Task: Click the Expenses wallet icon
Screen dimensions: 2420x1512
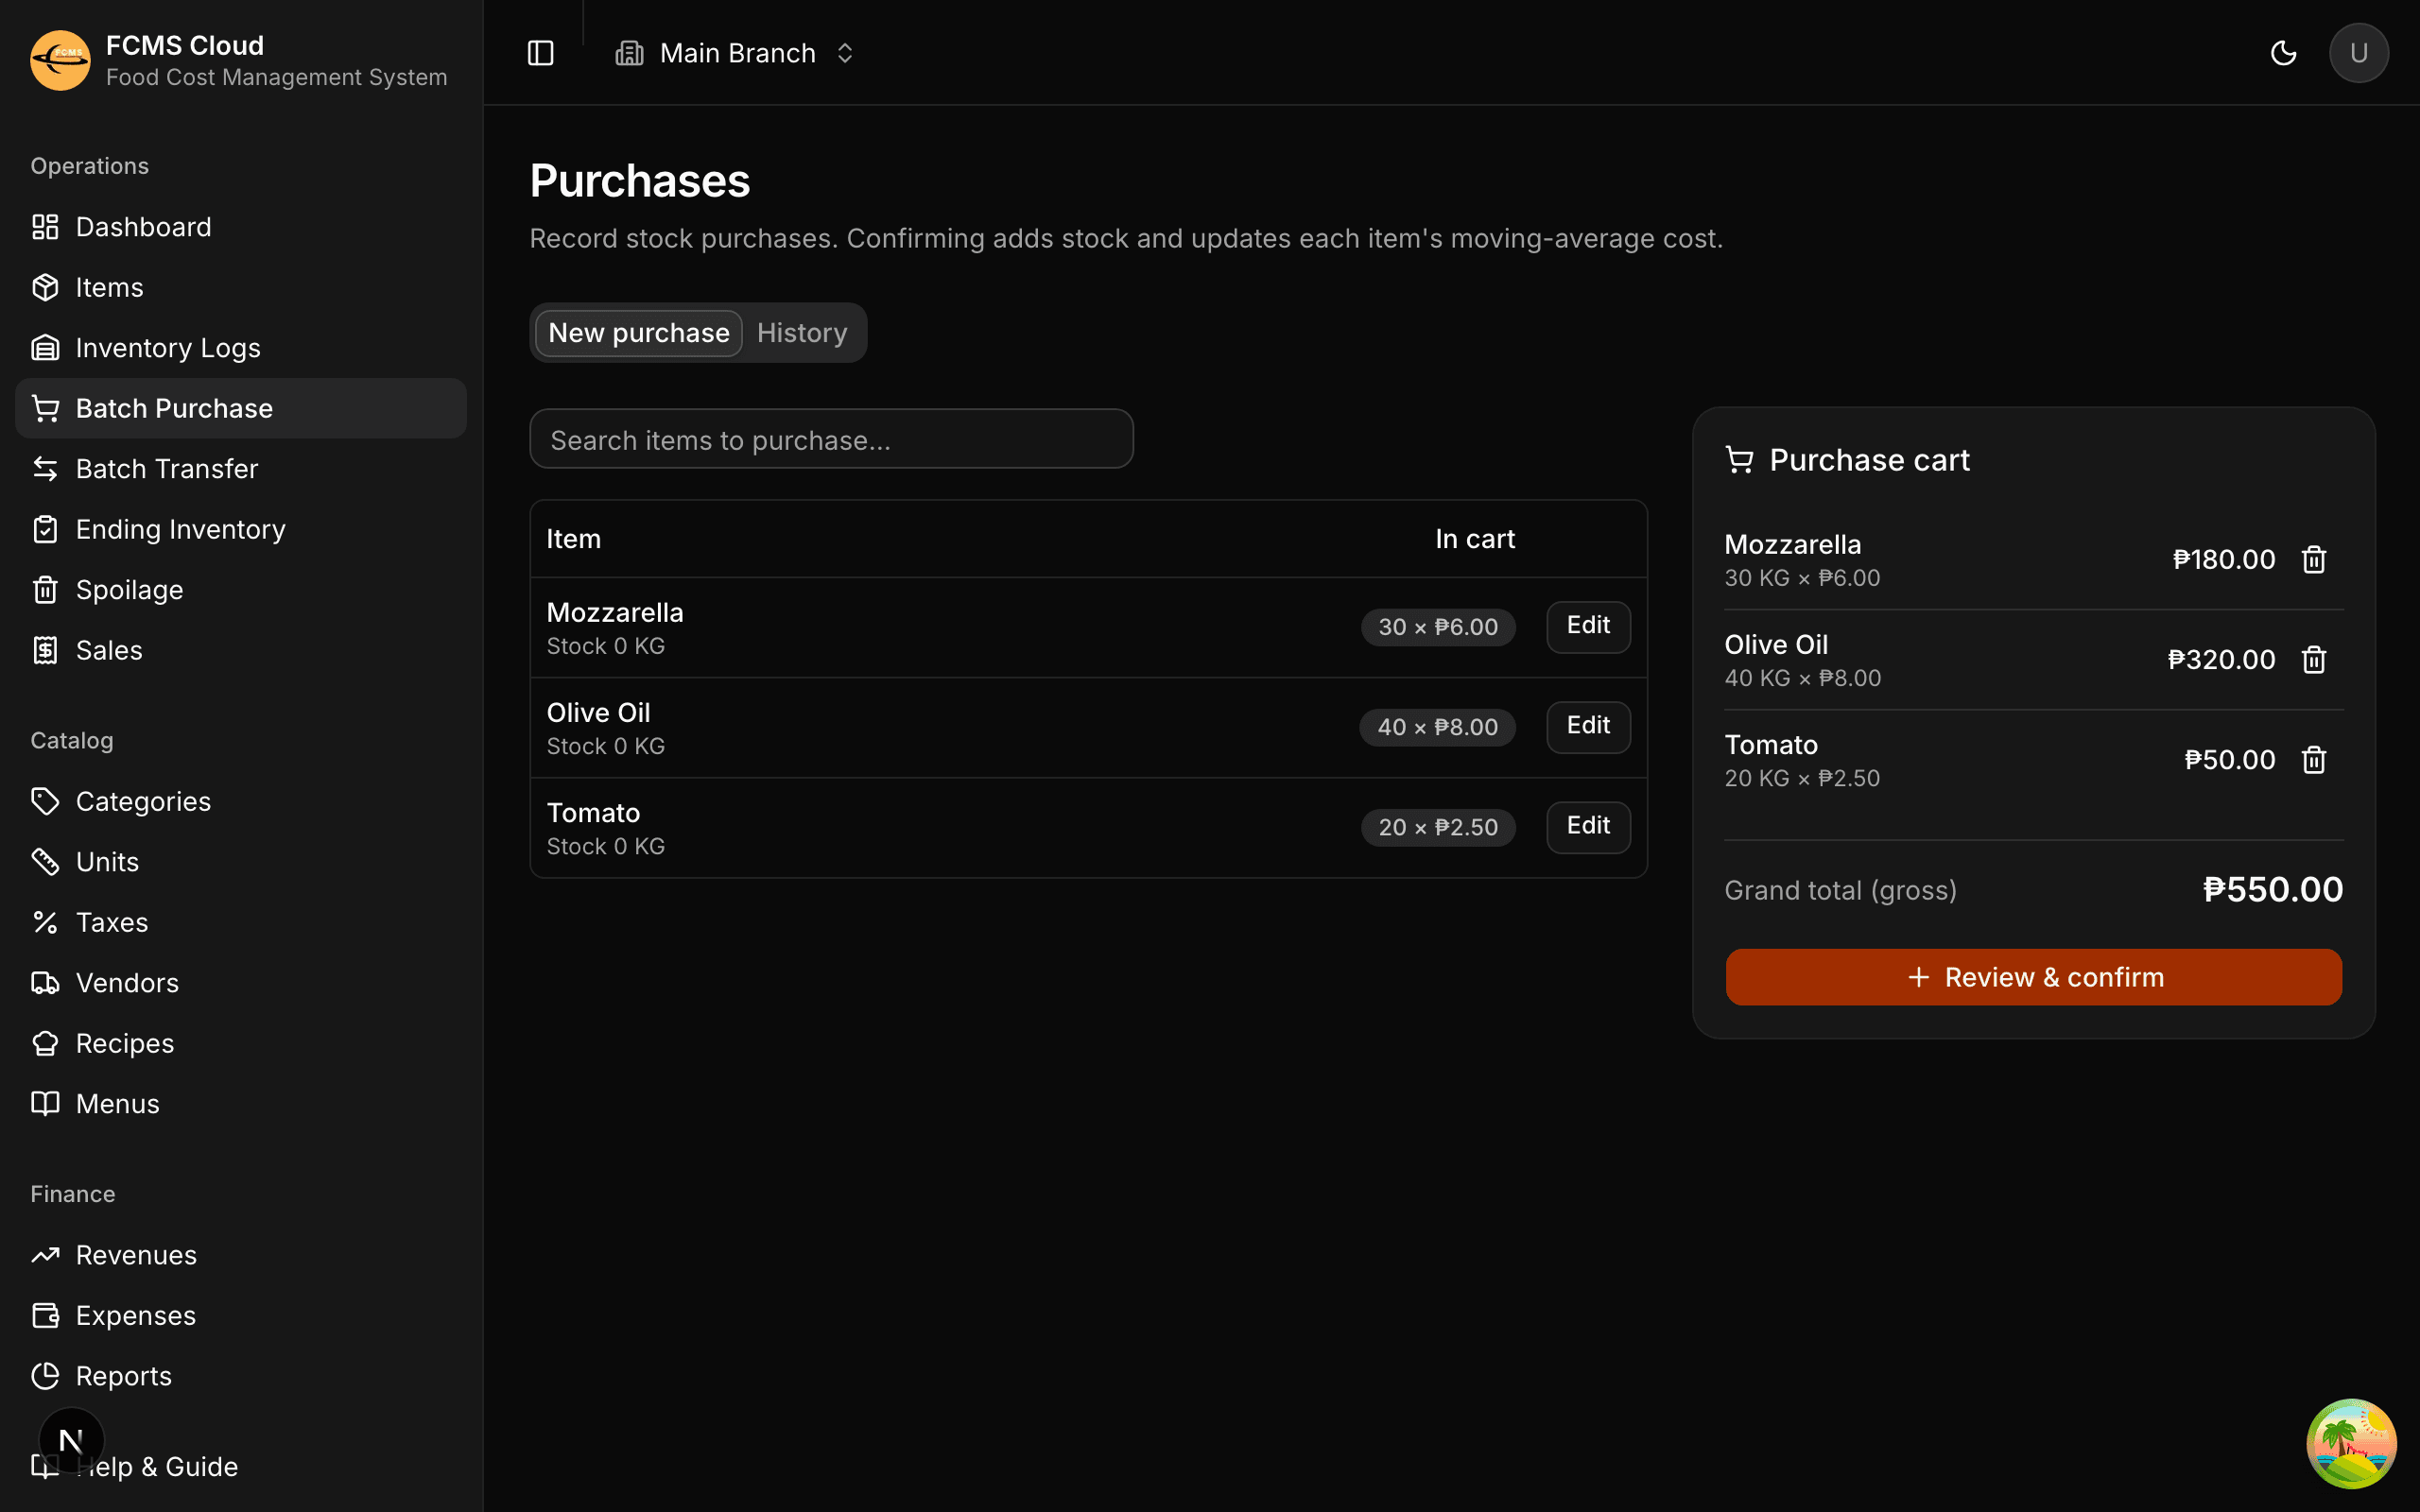Action: pos(45,1315)
